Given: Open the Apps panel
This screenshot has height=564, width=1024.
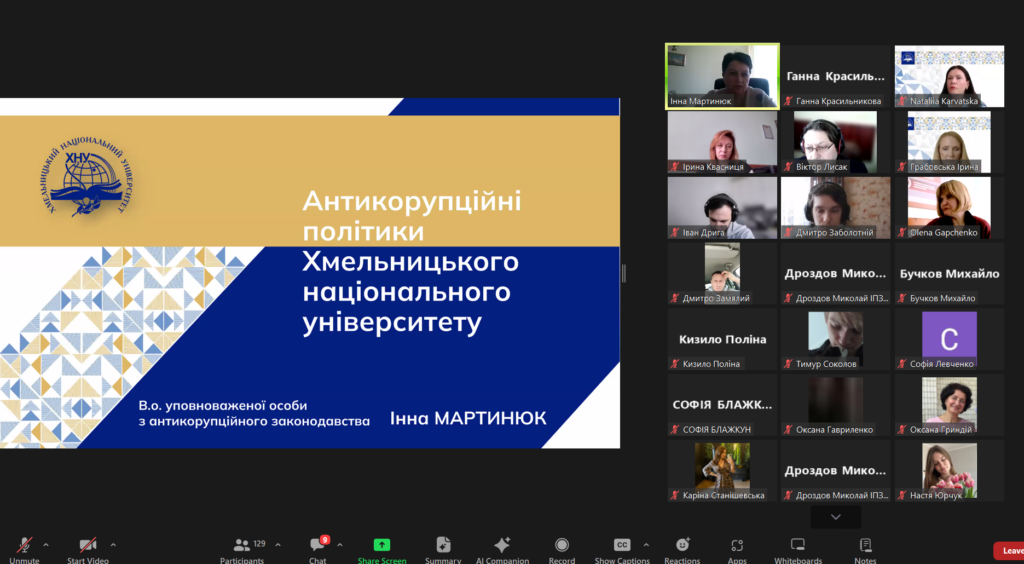Looking at the screenshot, I should coord(737,546).
